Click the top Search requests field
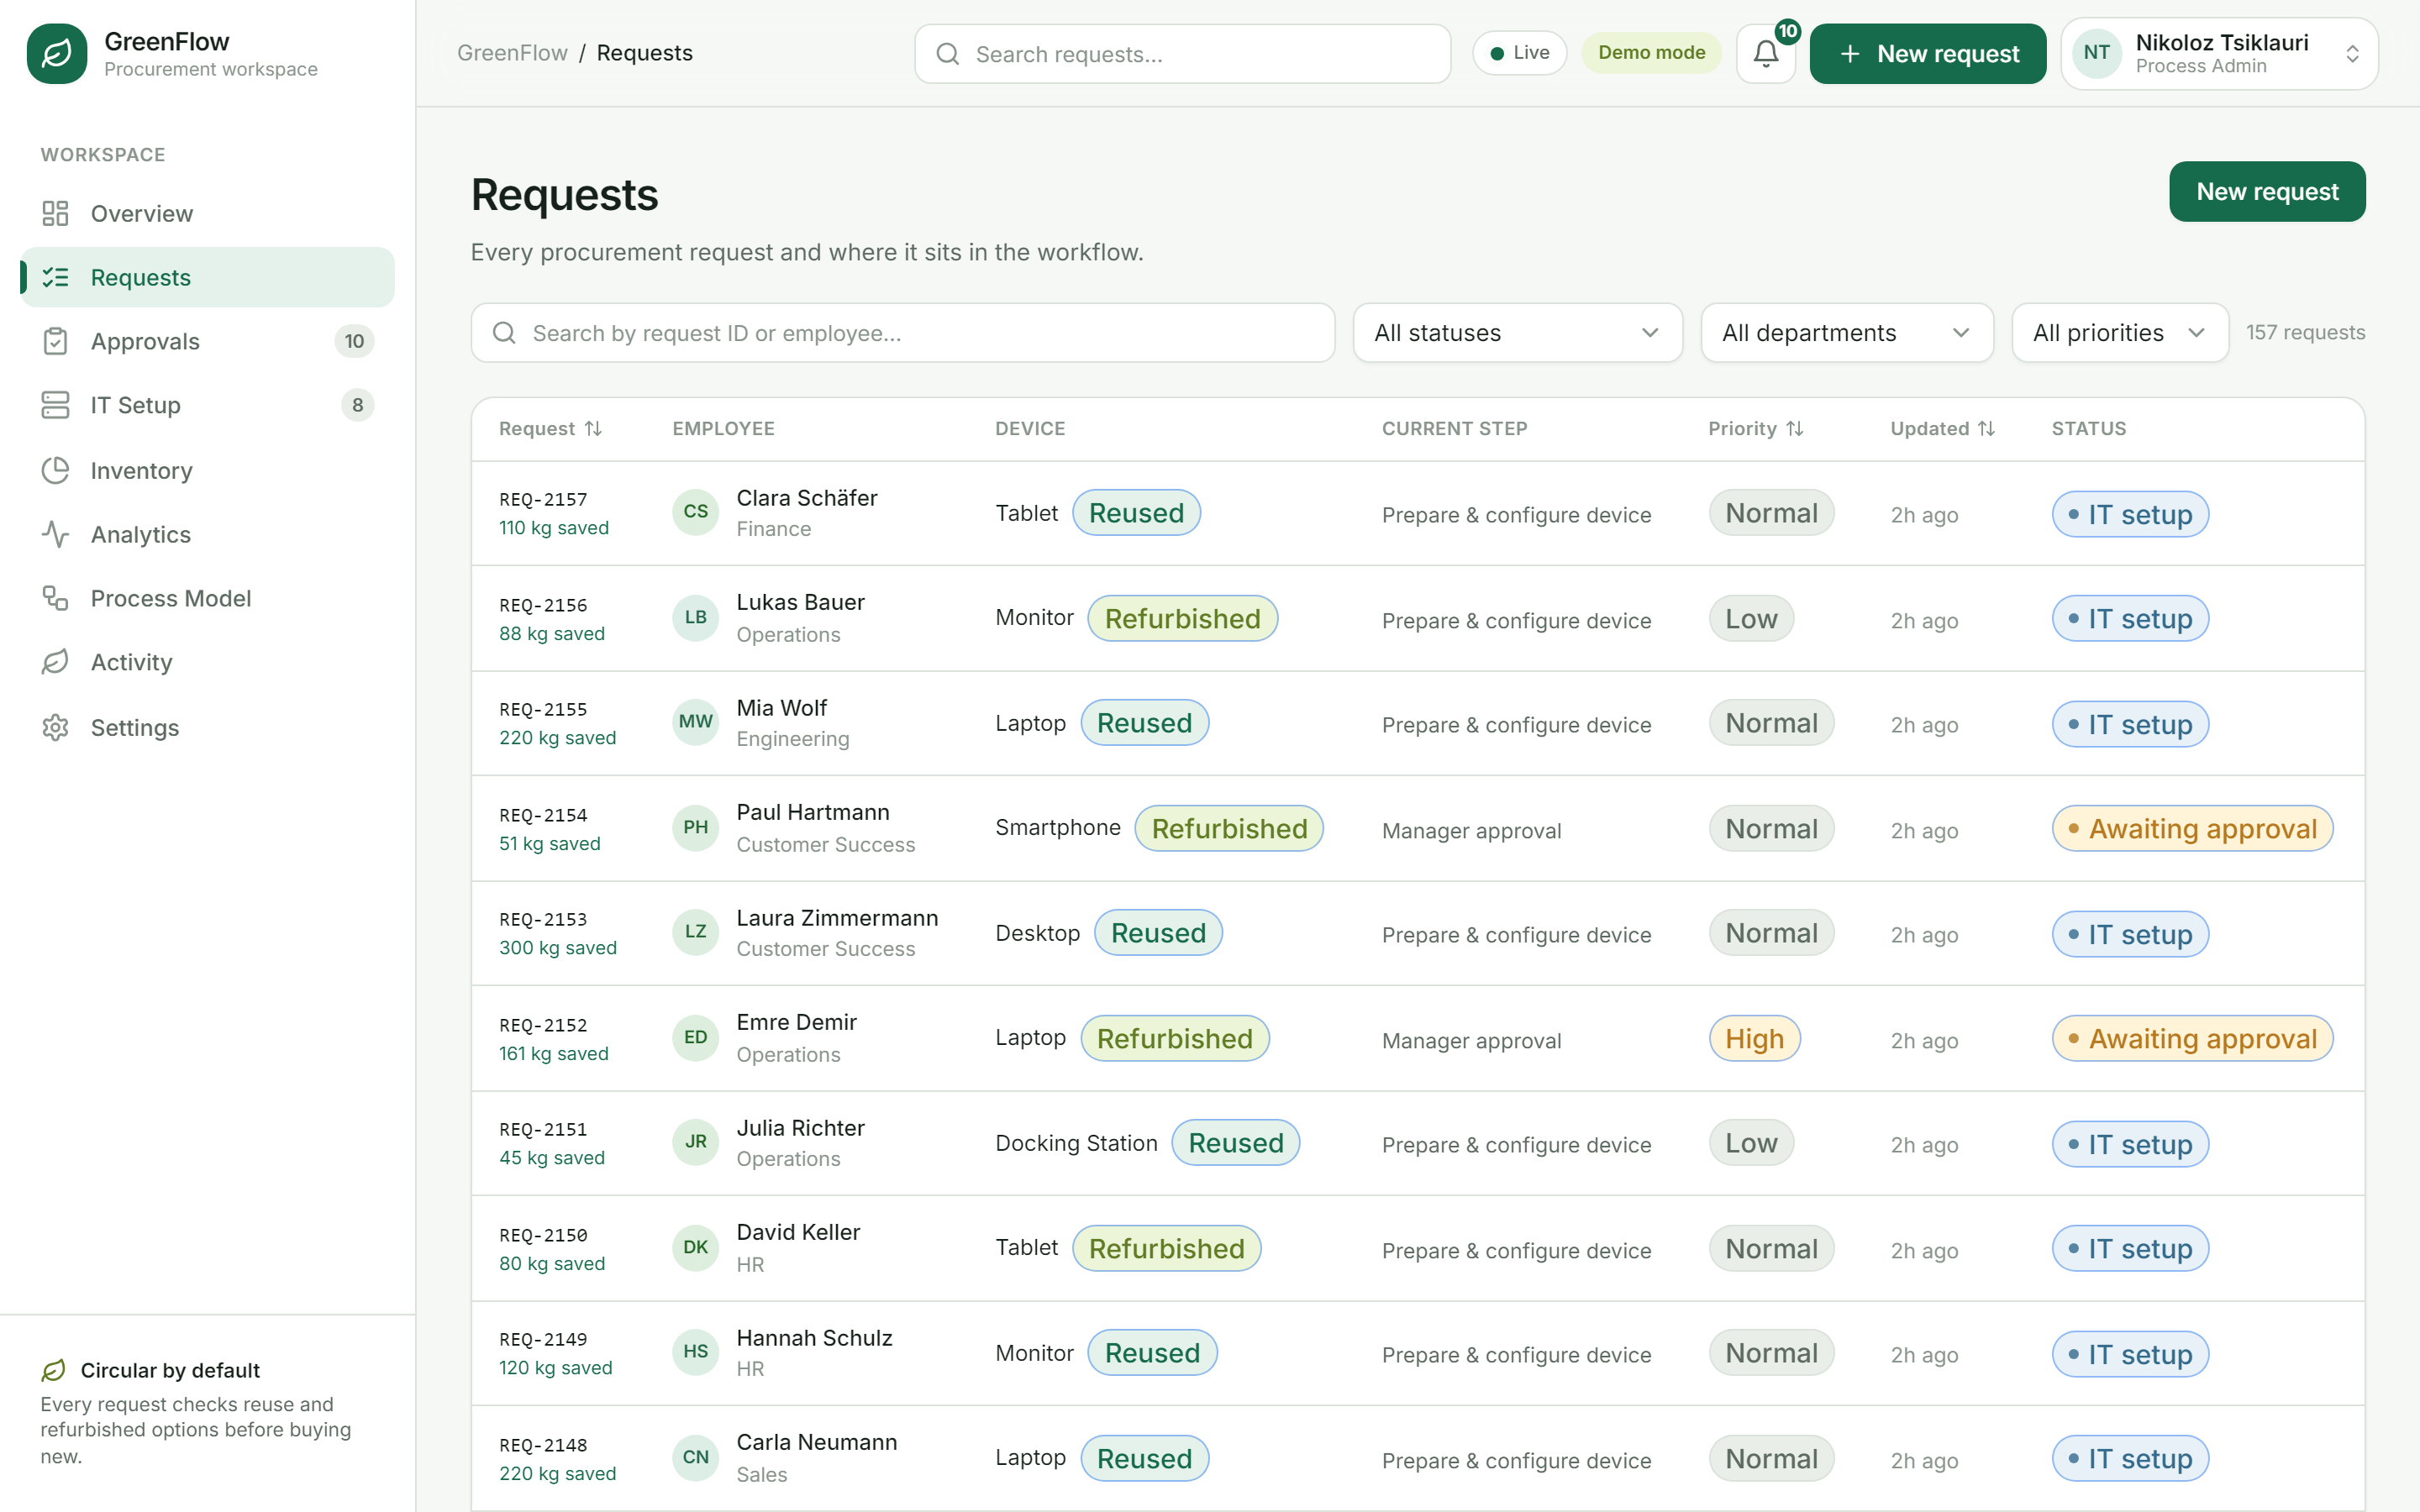Screen dimensions: 2420x1512 pos(1182,54)
